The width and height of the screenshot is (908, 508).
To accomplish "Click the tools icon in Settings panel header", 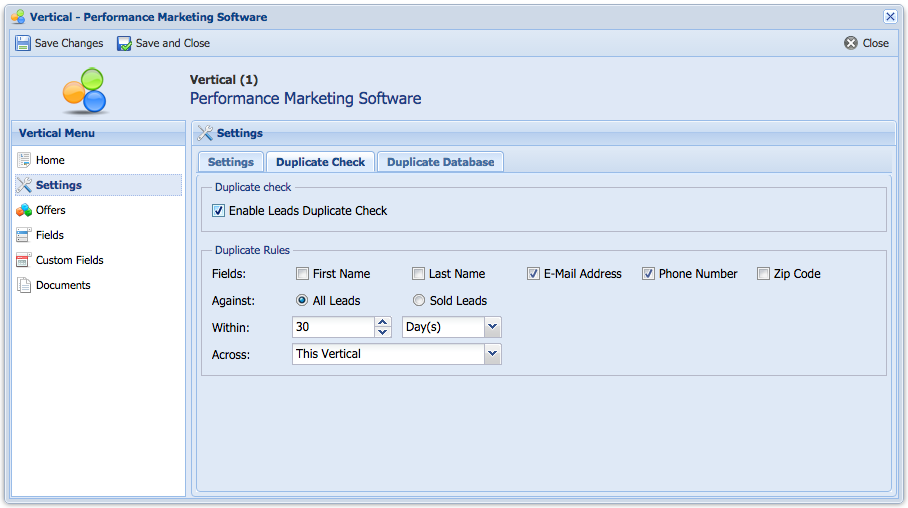I will pyautogui.click(x=205, y=133).
